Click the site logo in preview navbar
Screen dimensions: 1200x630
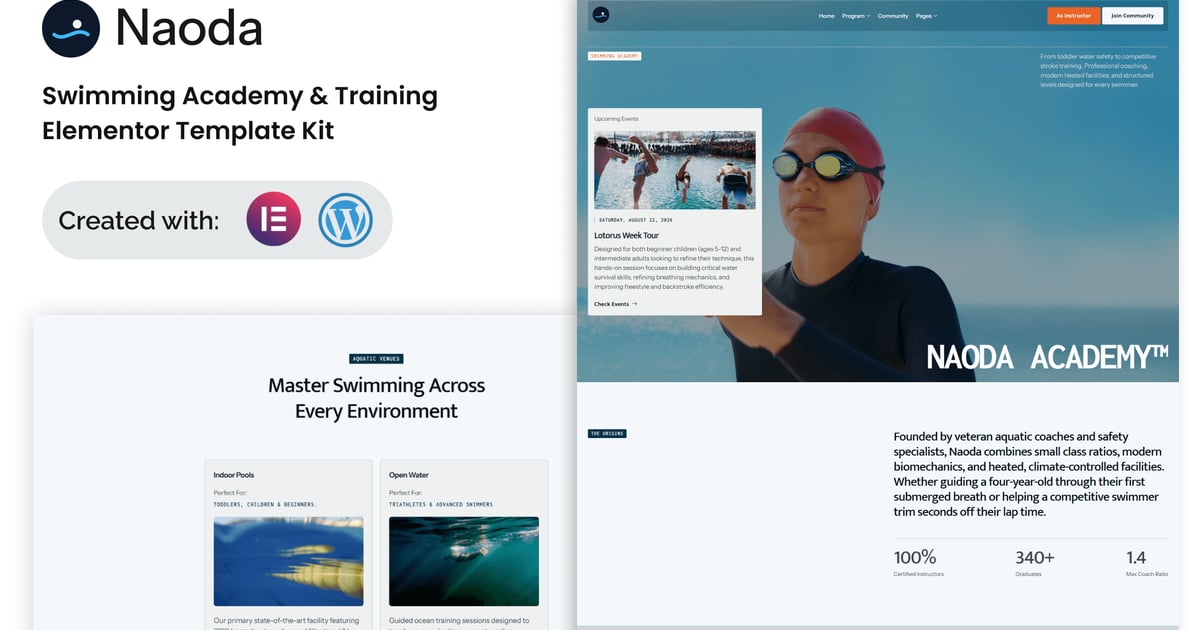click(600, 15)
